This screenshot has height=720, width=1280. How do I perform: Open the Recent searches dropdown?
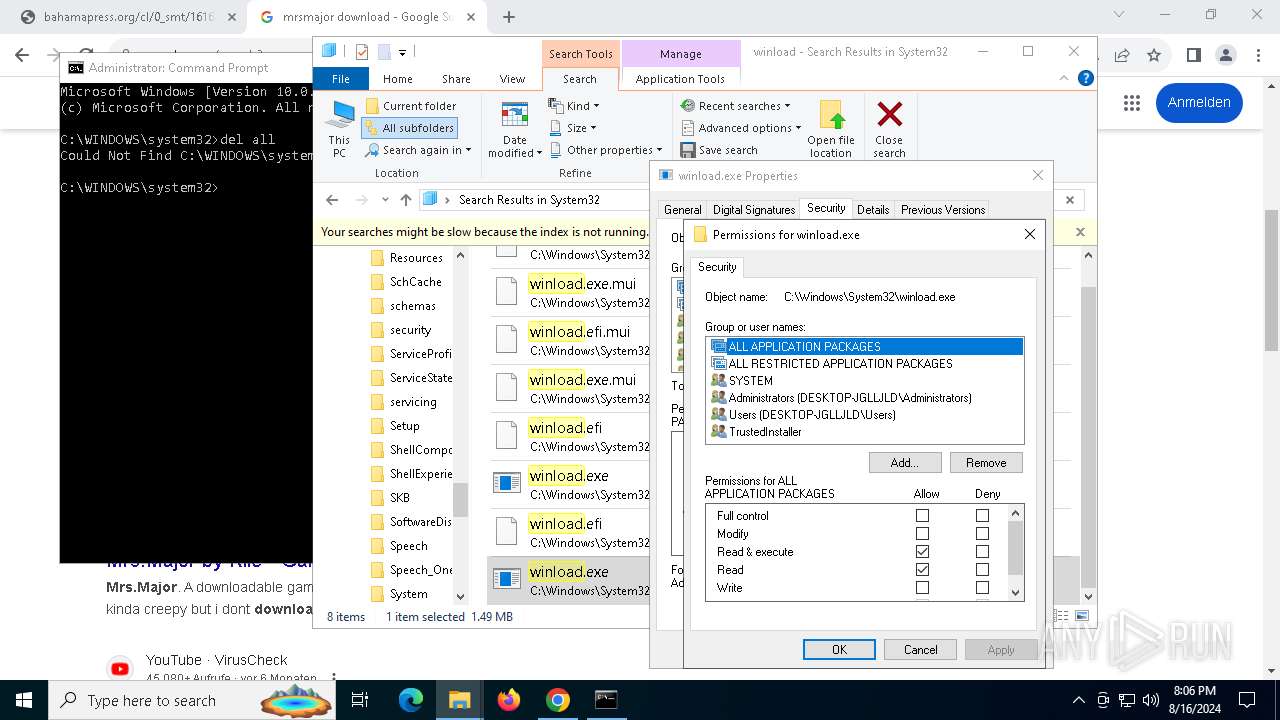tap(736, 106)
